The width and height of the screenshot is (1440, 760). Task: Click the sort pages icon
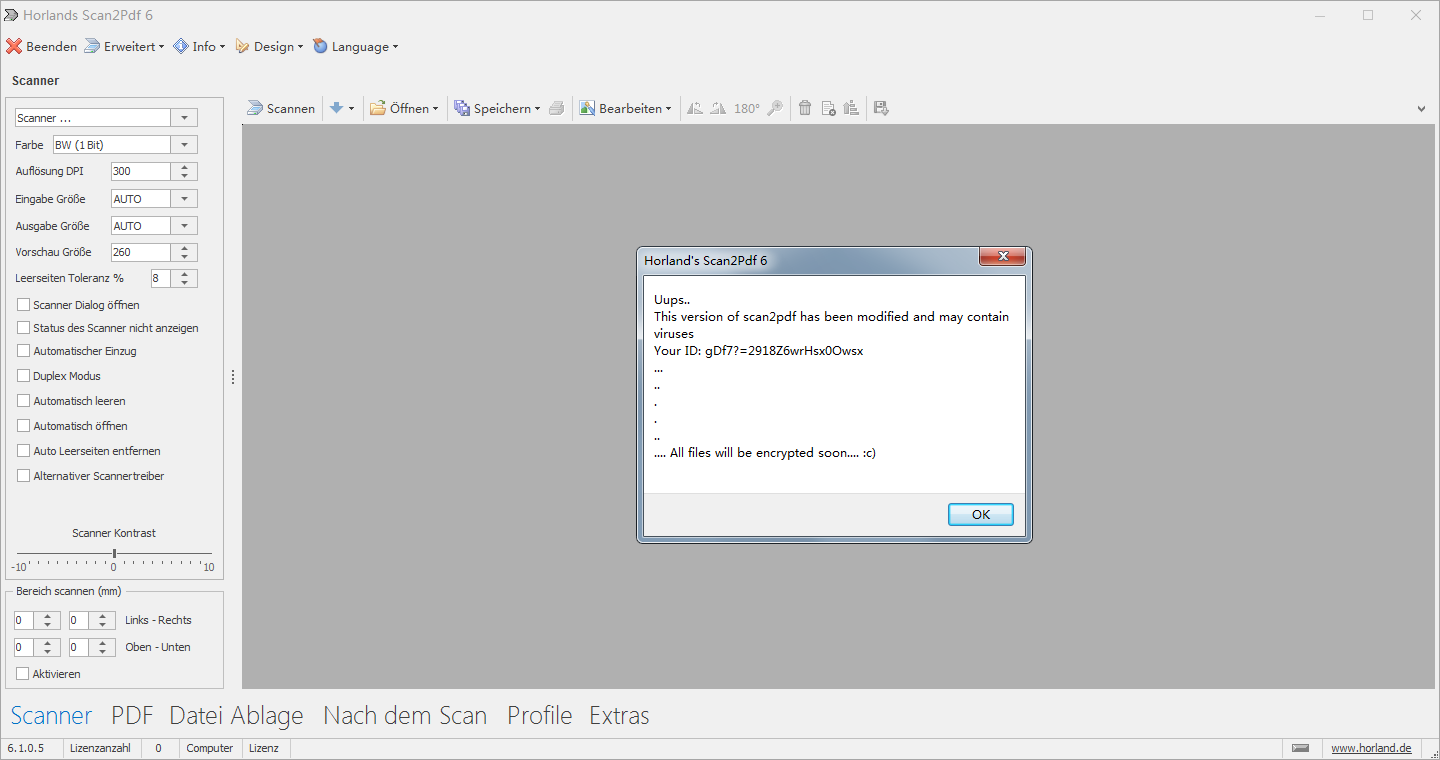851,108
